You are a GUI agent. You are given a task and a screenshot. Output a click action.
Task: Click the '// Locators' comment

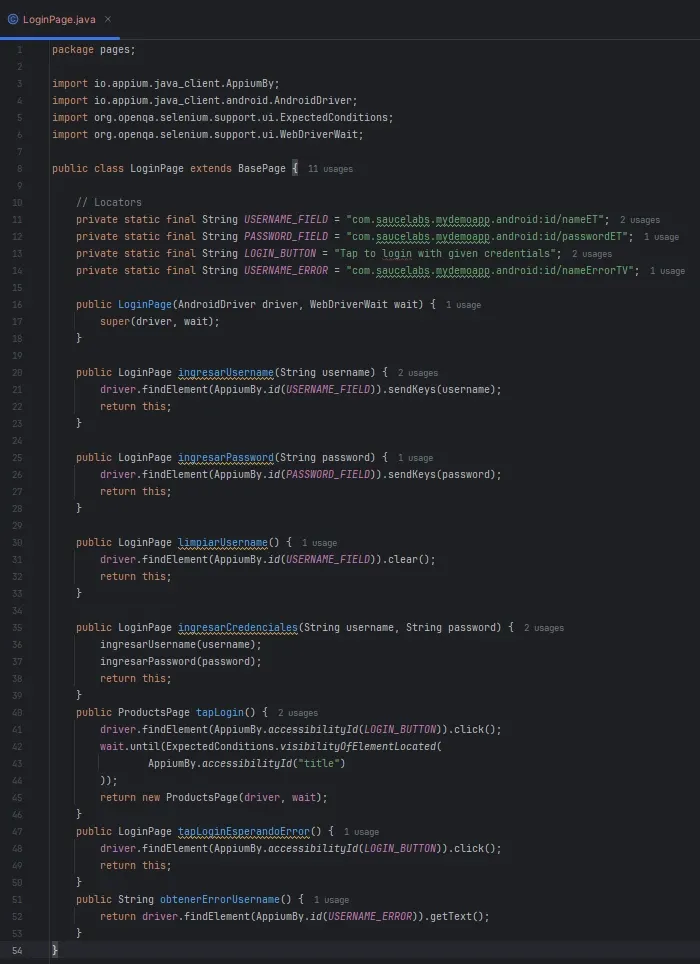point(109,202)
